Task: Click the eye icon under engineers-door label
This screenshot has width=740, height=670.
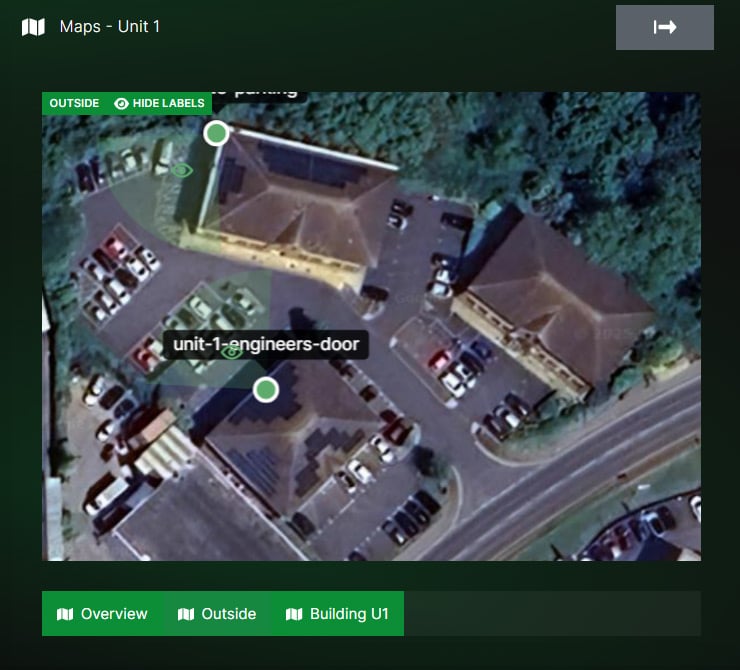Action: (232, 352)
